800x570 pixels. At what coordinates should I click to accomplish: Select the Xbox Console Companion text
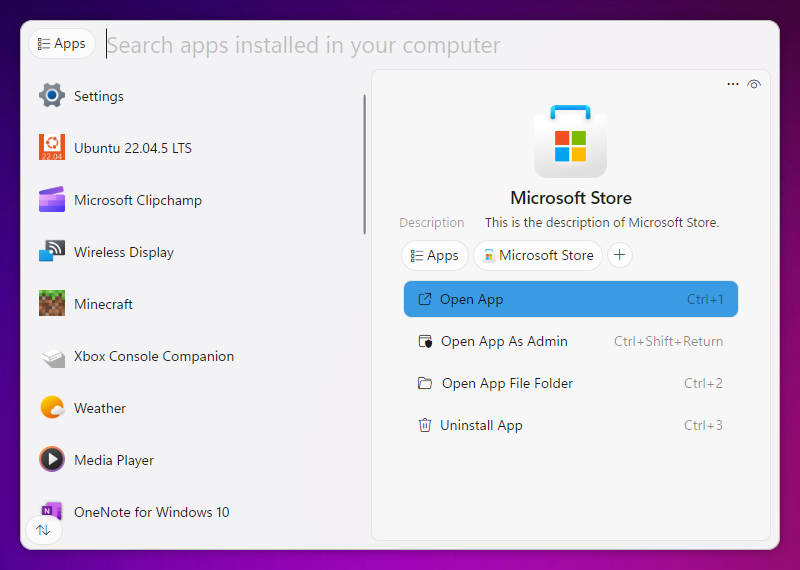click(154, 356)
